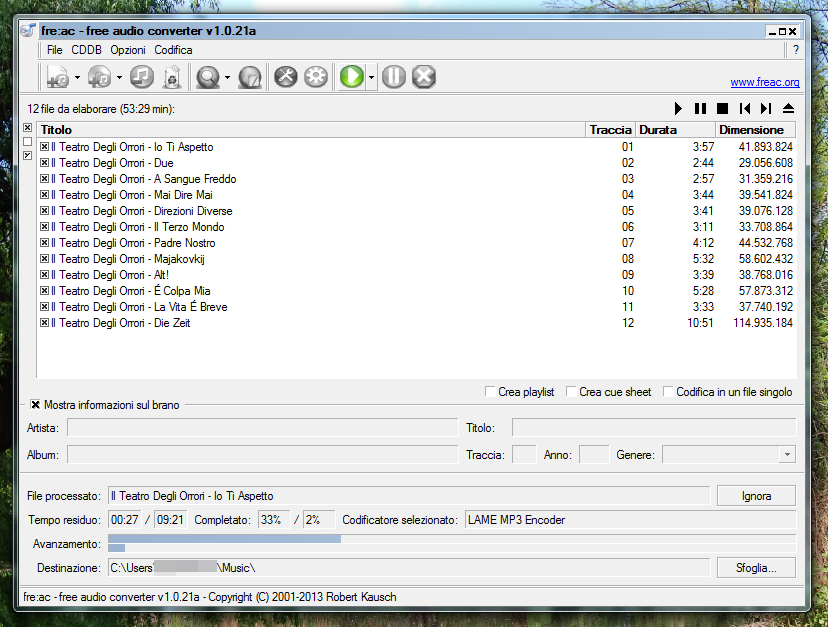Expand the Genere combo box
The width and height of the screenshot is (828, 627).
pyautogui.click(x=787, y=455)
